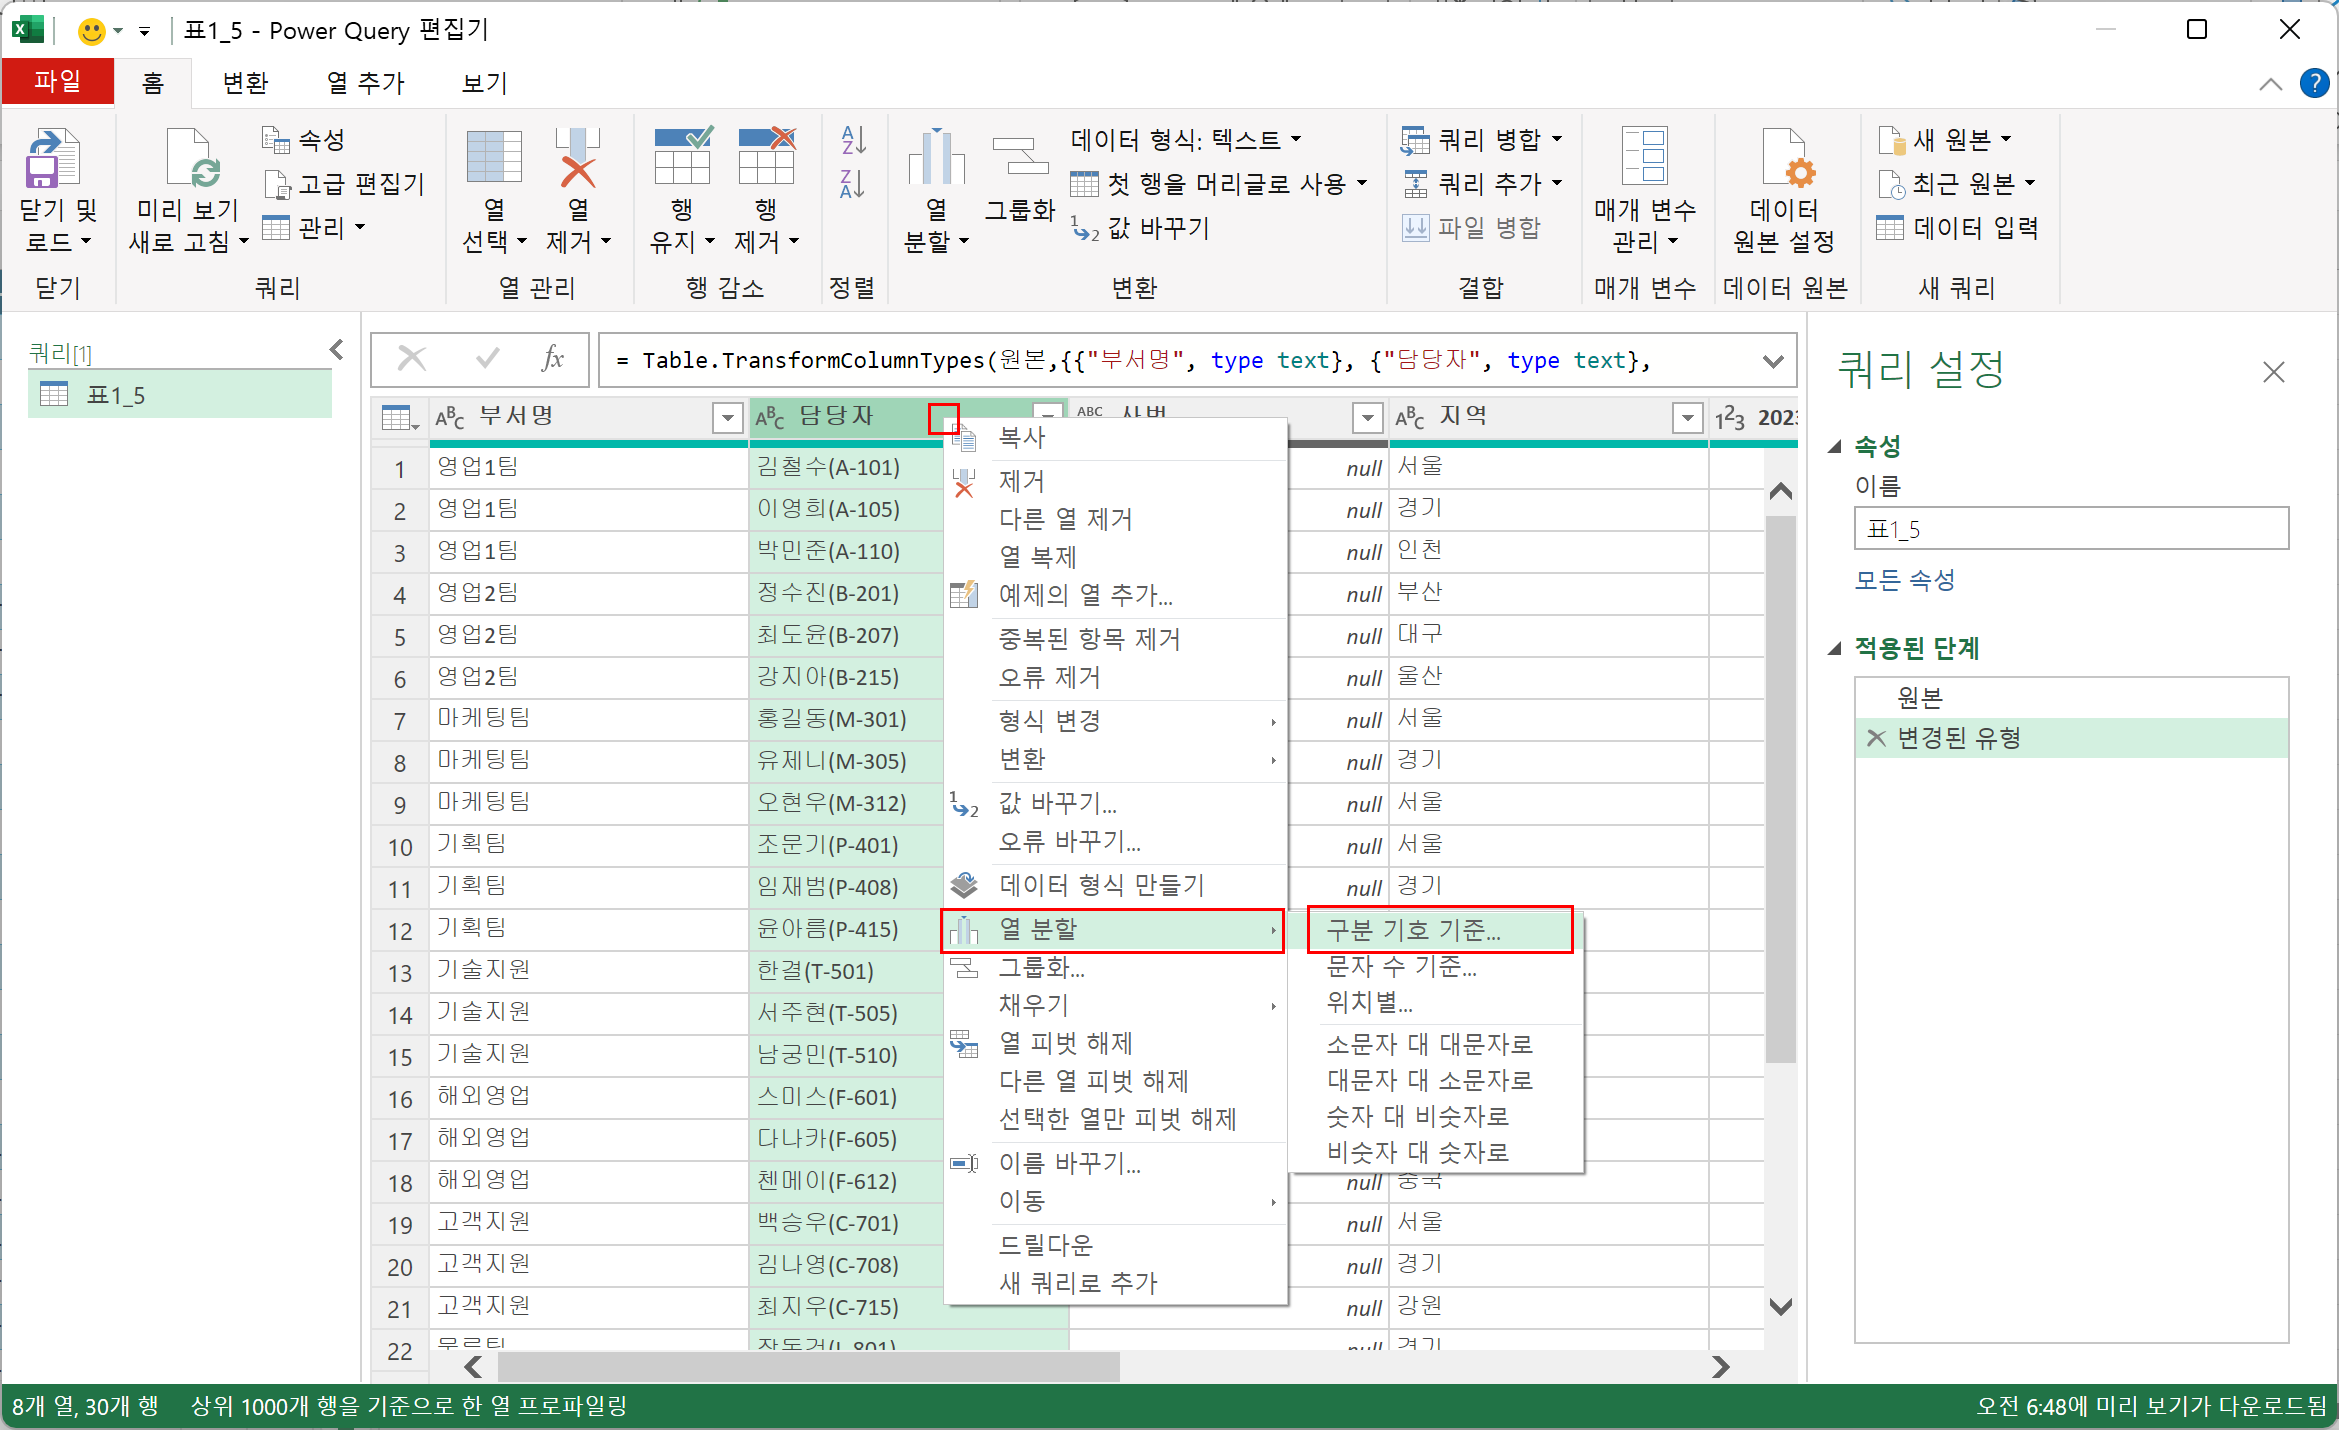
Task: Select 열 분할 in the context menu
Action: (1113, 930)
